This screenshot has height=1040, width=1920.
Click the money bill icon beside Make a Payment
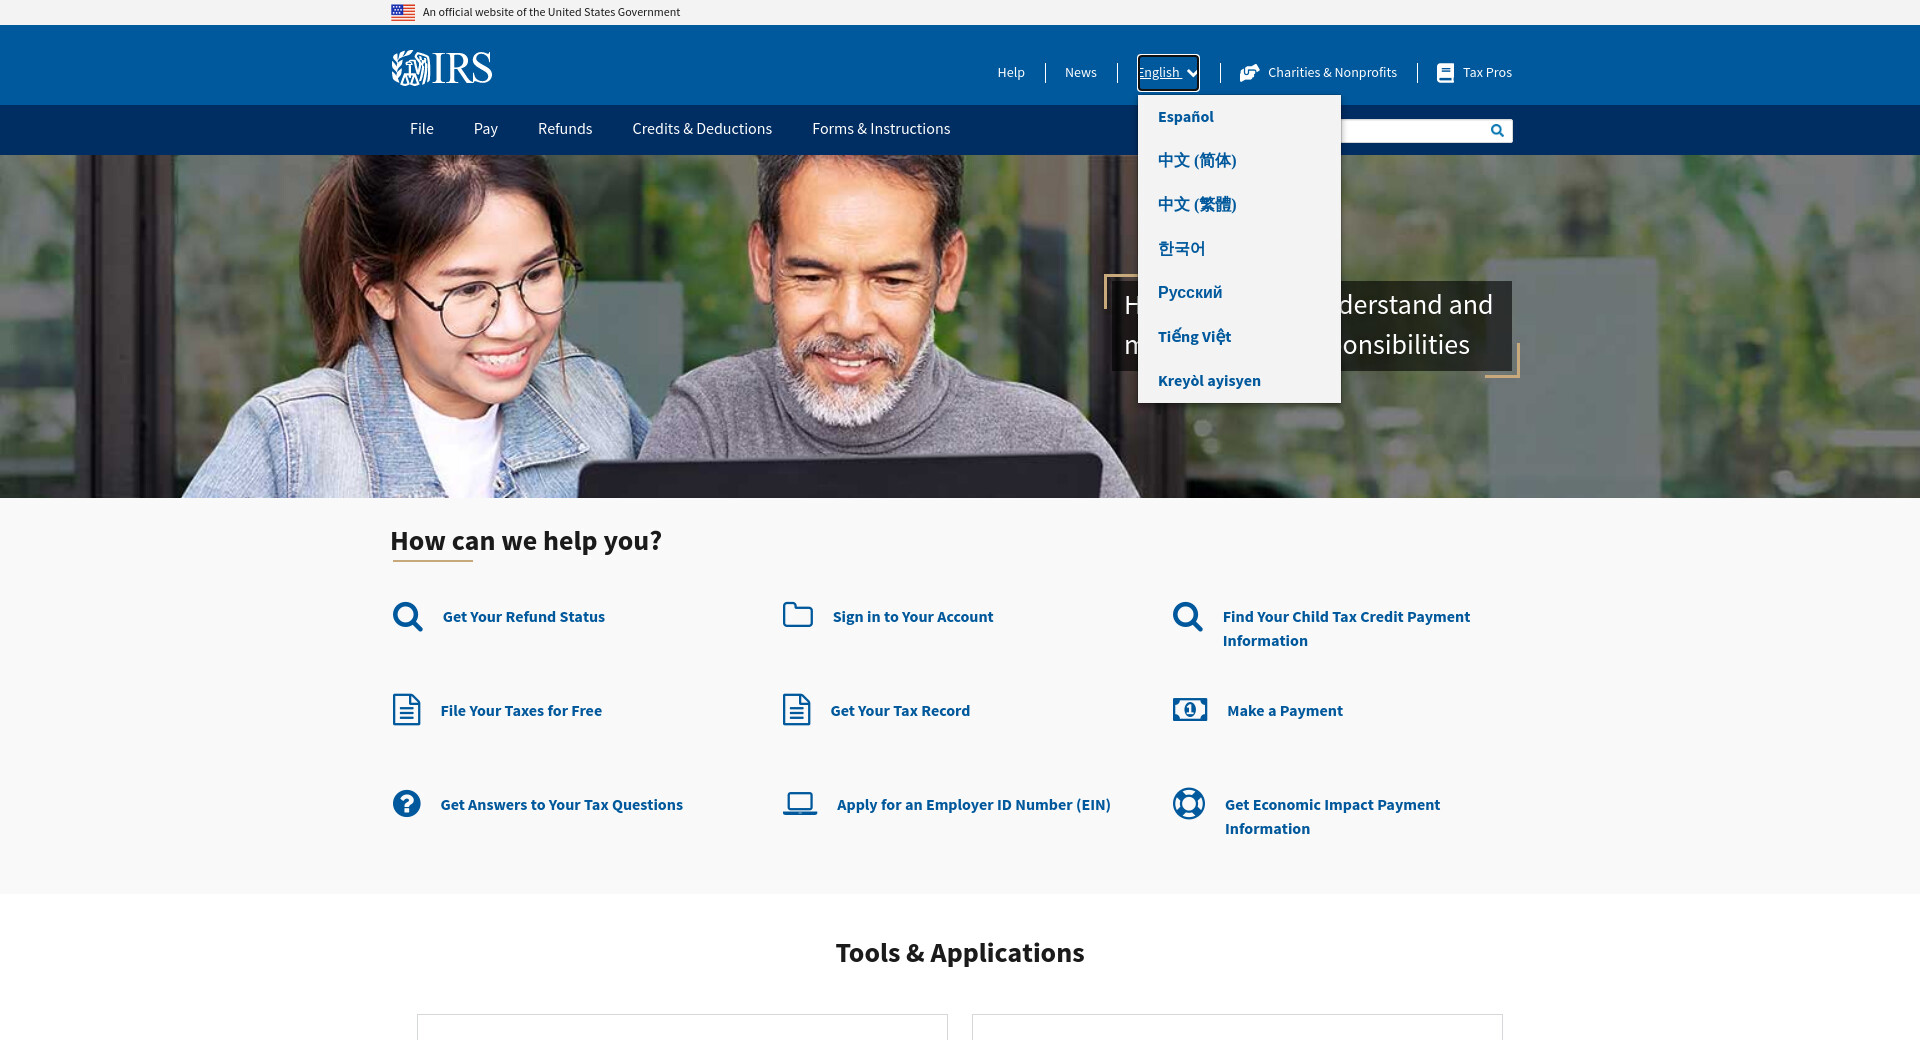click(1189, 710)
